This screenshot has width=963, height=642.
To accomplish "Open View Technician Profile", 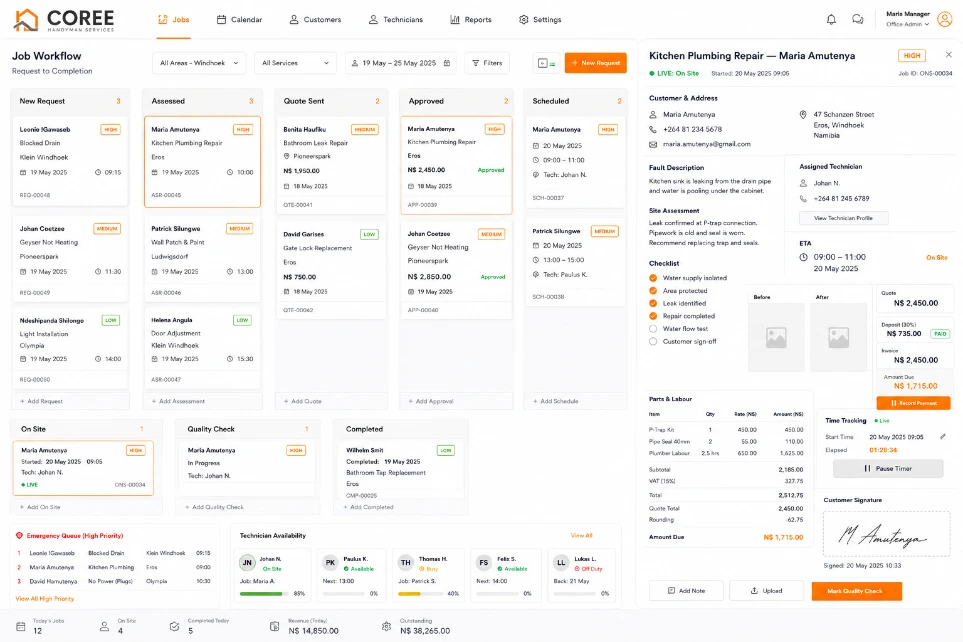I will [843, 218].
